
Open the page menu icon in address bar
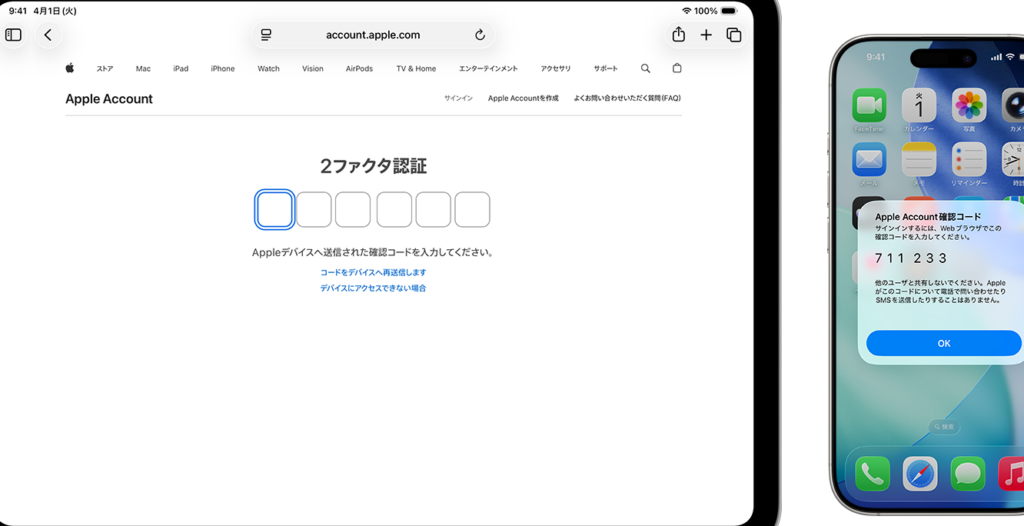[x=266, y=35]
